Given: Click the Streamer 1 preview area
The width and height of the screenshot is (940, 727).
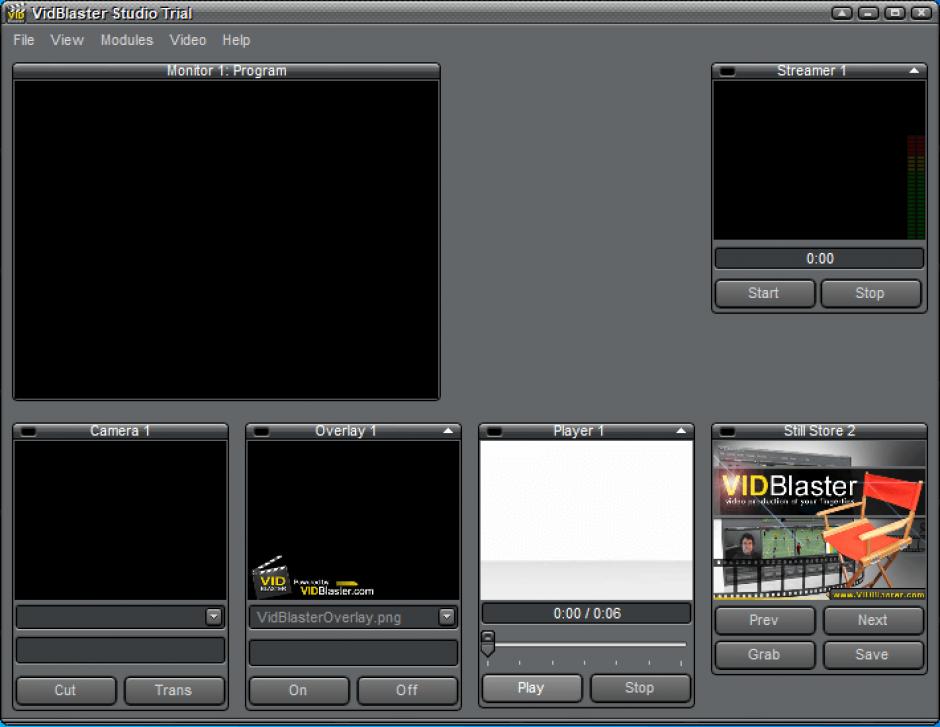Looking at the screenshot, I should click(x=819, y=160).
